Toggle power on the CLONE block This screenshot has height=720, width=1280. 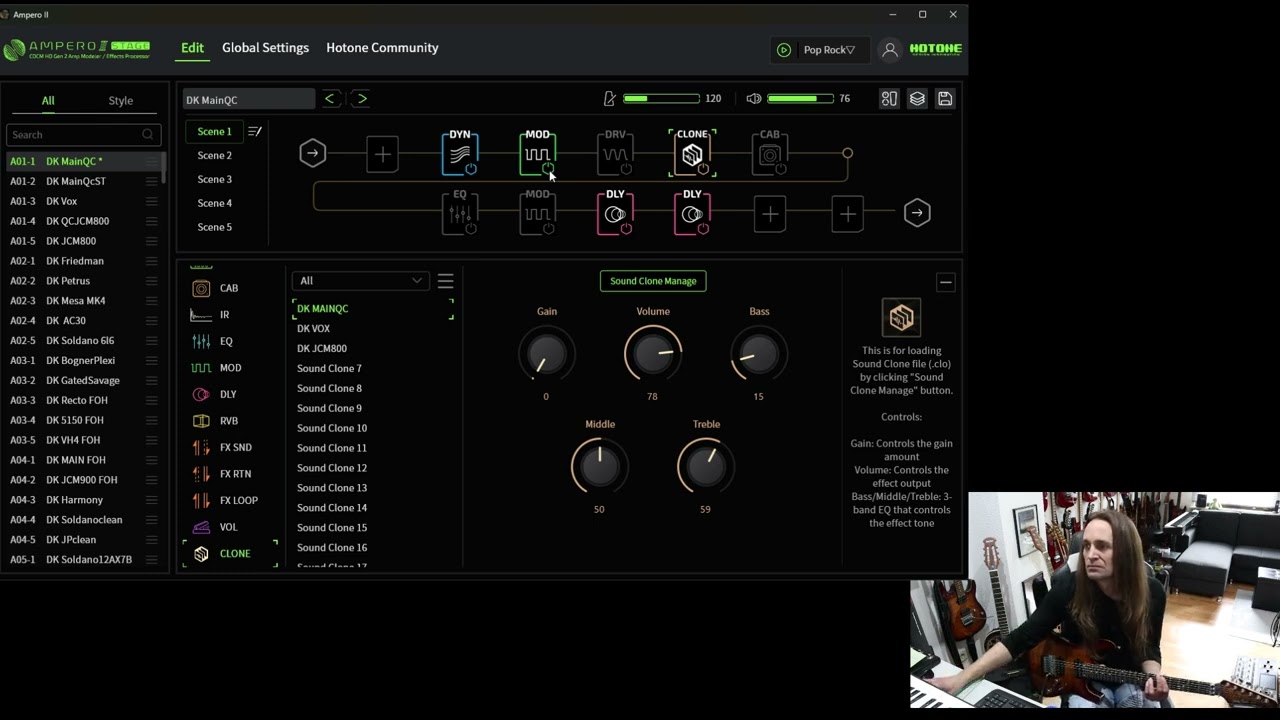pyautogui.click(x=703, y=169)
